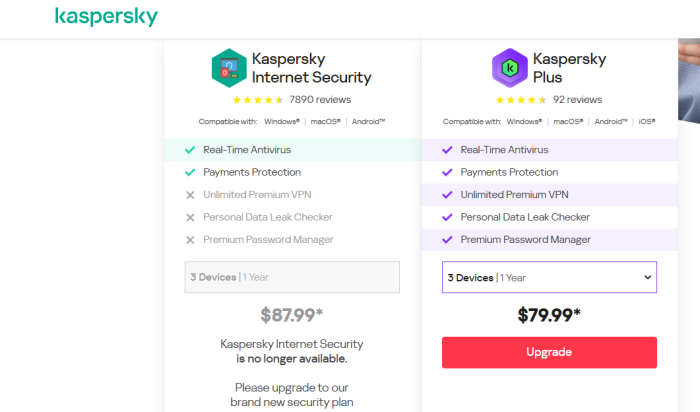Image resolution: width=700 pixels, height=412 pixels.
Task: Open the 7890 reviews link
Action: [320, 100]
